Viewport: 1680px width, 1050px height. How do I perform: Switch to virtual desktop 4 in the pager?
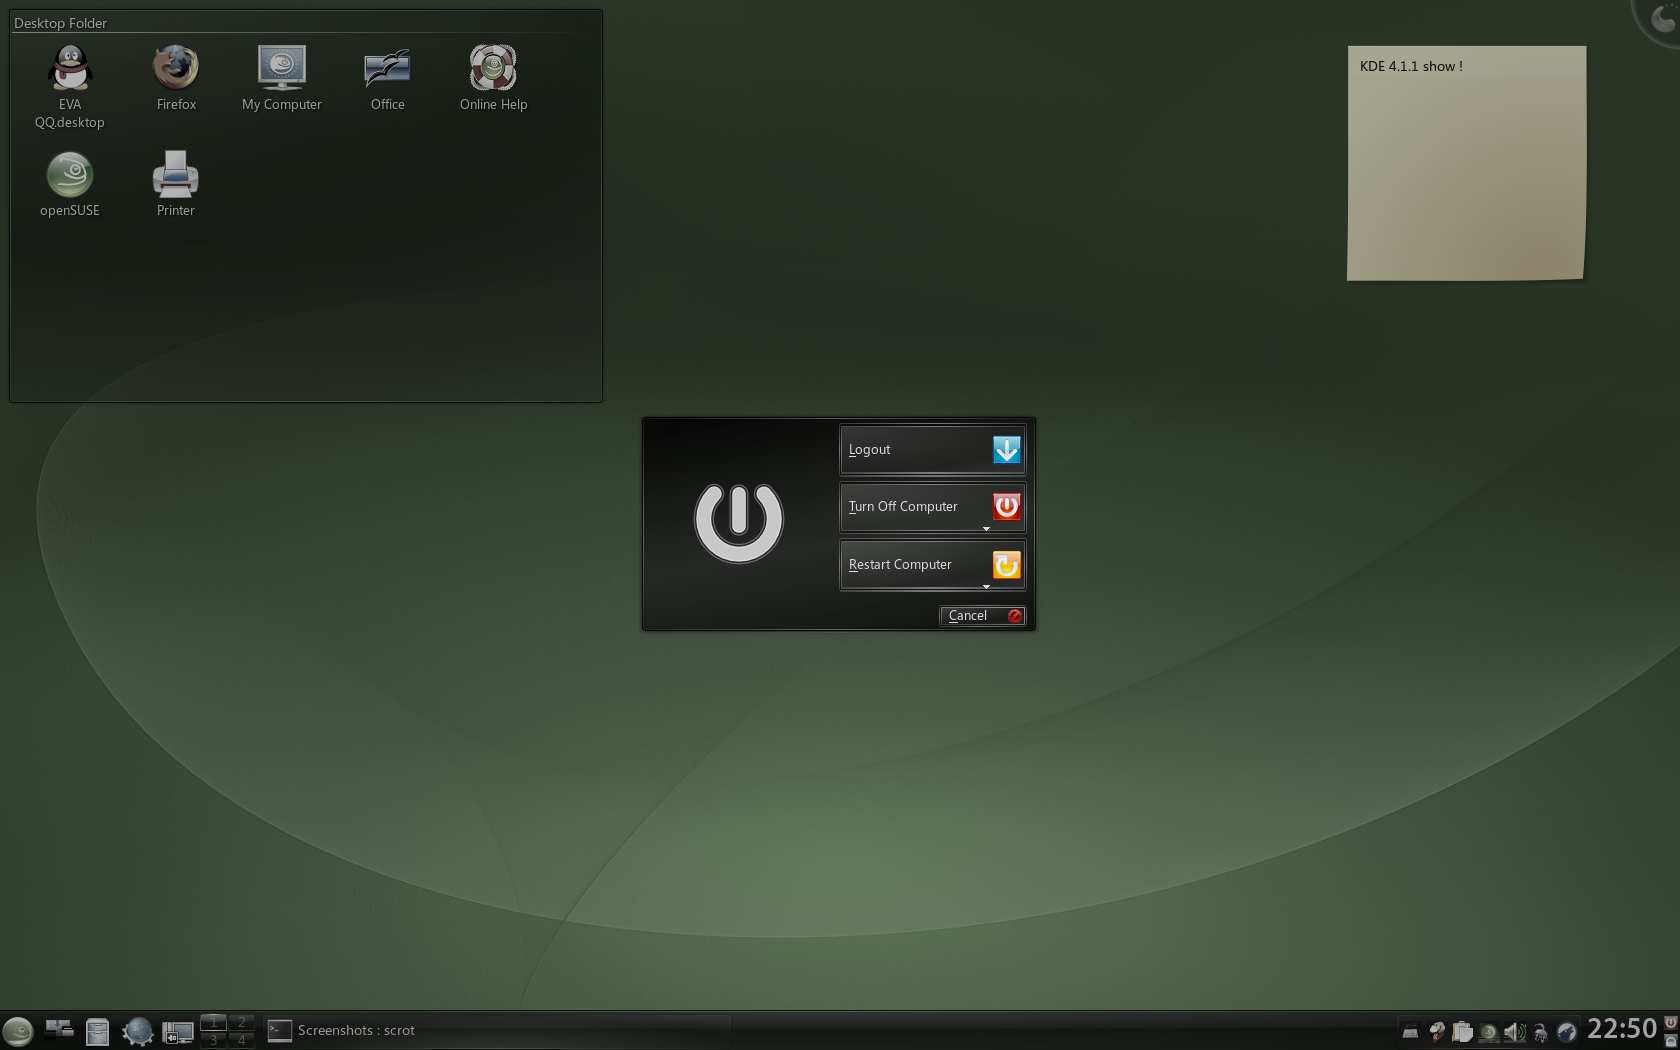tap(241, 1039)
